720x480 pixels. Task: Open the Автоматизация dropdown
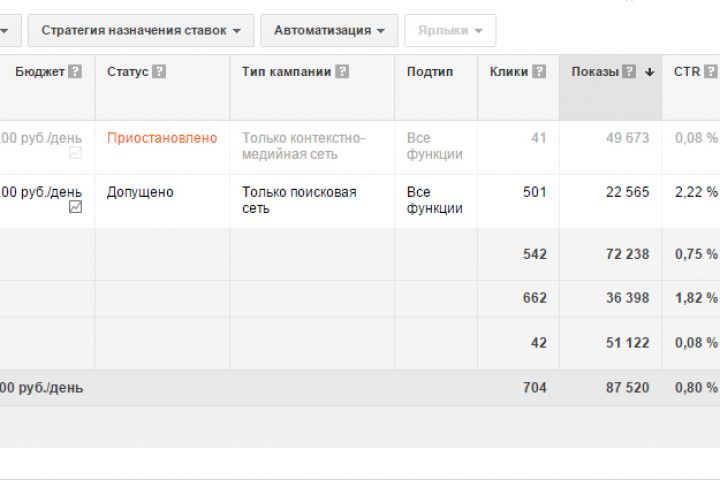(x=329, y=30)
